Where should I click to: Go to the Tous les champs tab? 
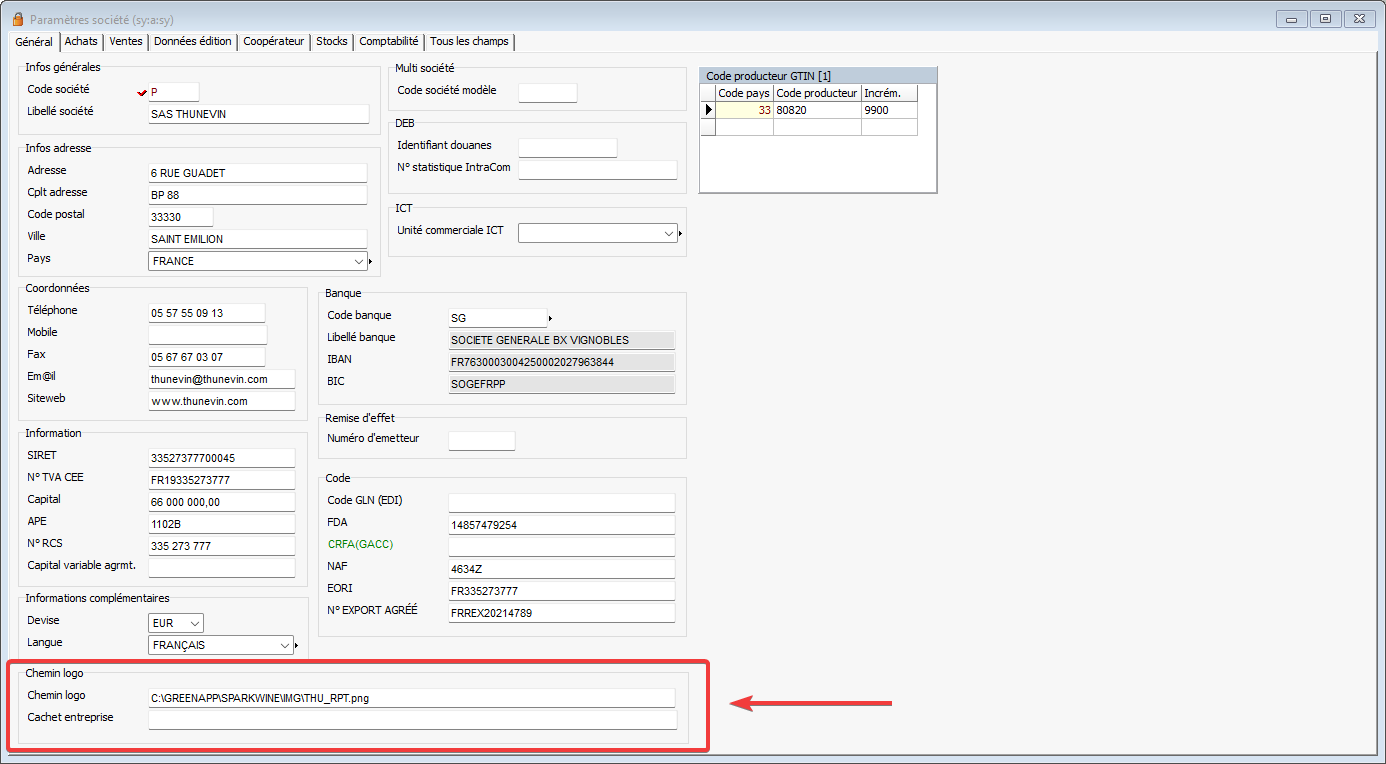(469, 41)
